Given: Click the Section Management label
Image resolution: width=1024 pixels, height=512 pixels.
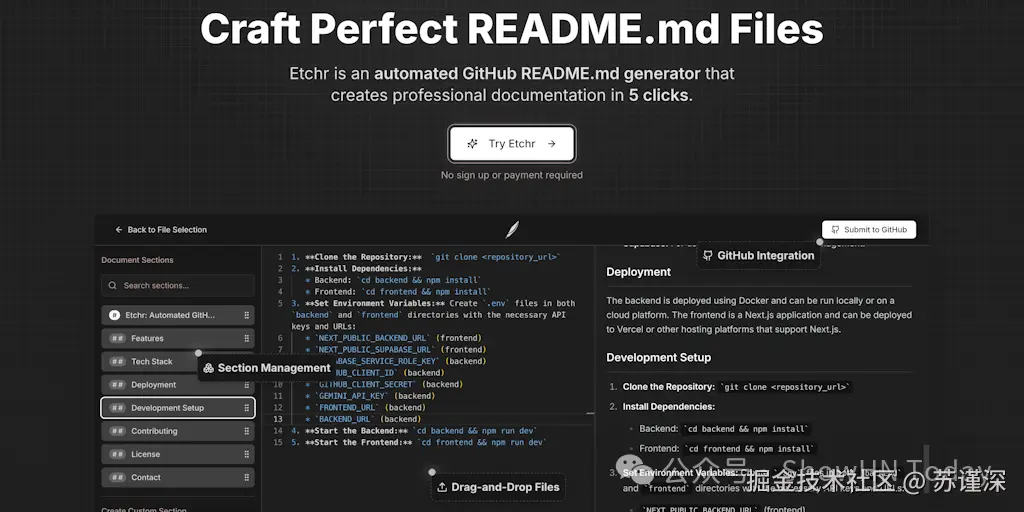Looking at the screenshot, I should click(x=274, y=368).
